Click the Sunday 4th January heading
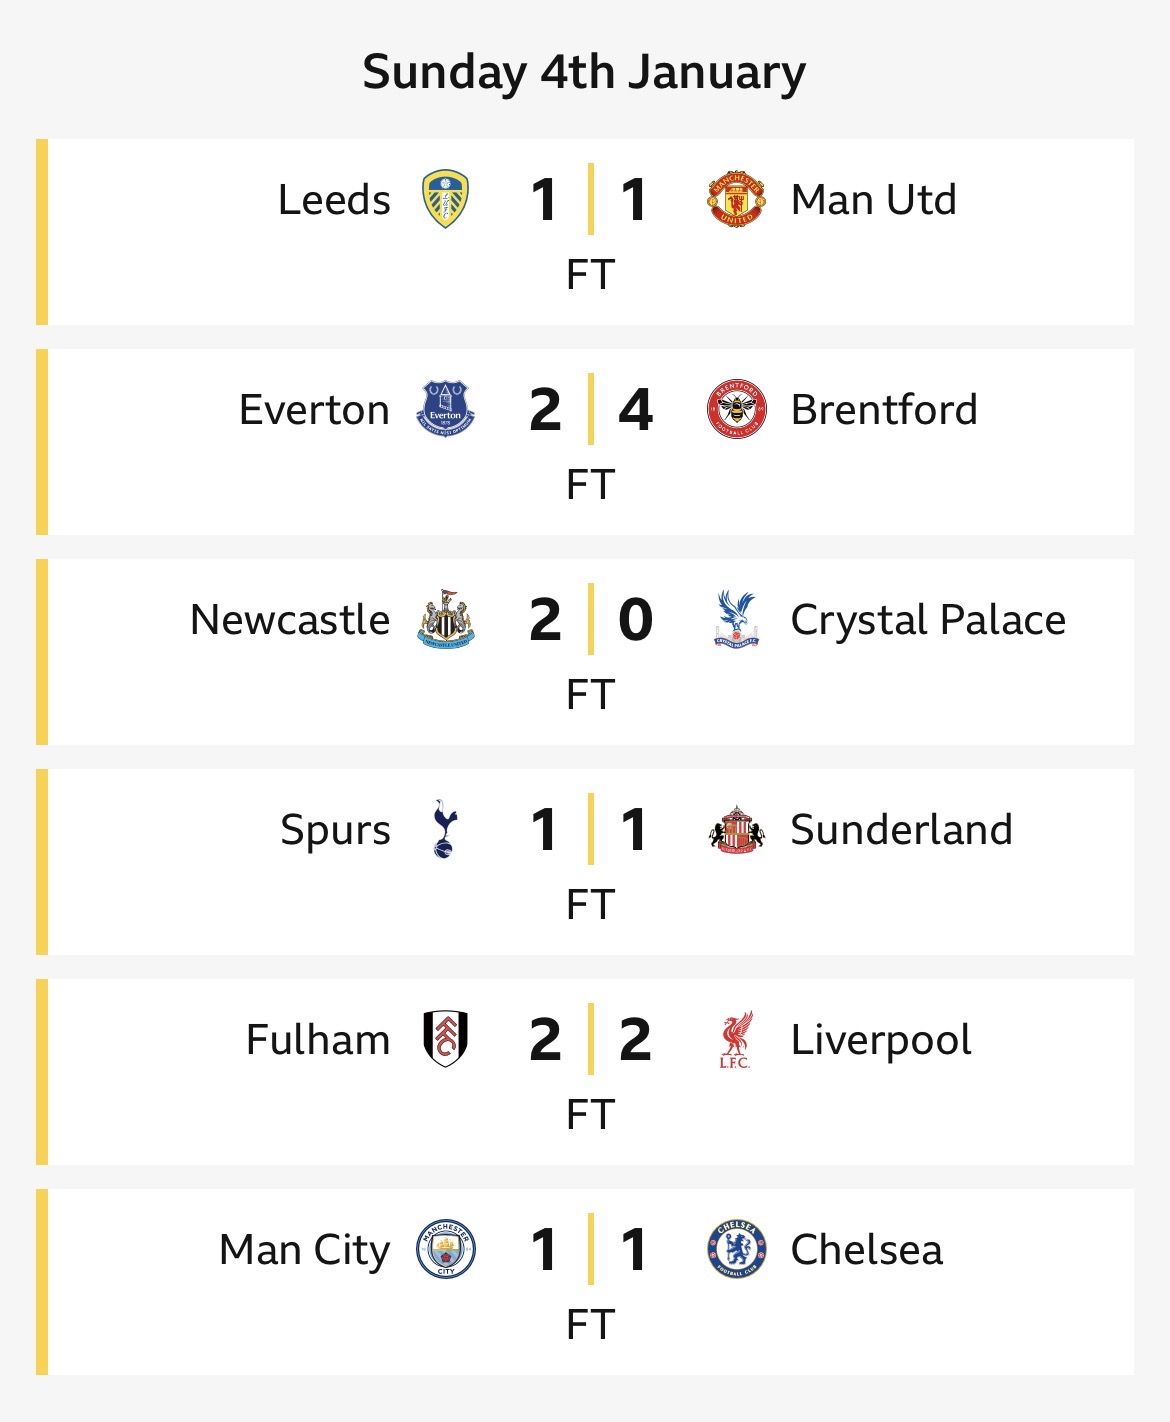 [x=584, y=72]
